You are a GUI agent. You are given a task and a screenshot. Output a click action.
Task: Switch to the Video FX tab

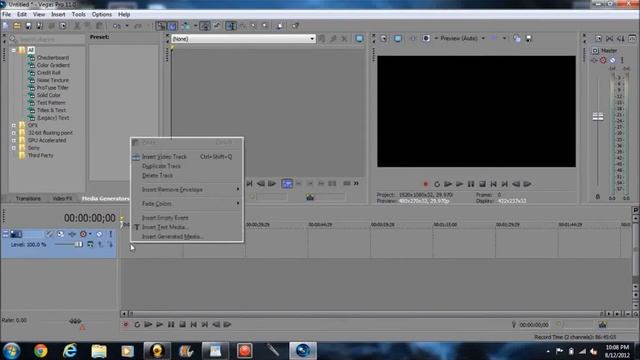click(62, 198)
